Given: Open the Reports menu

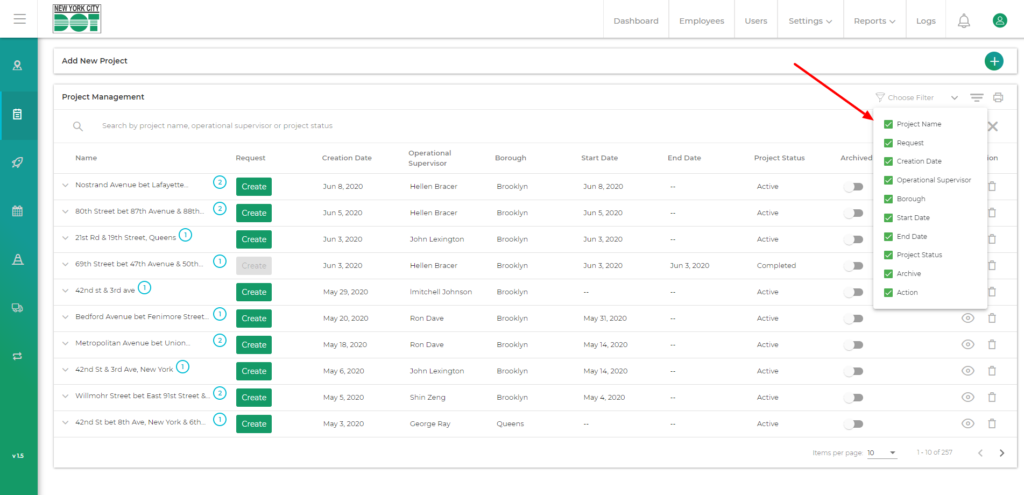Looking at the screenshot, I should (x=874, y=21).
